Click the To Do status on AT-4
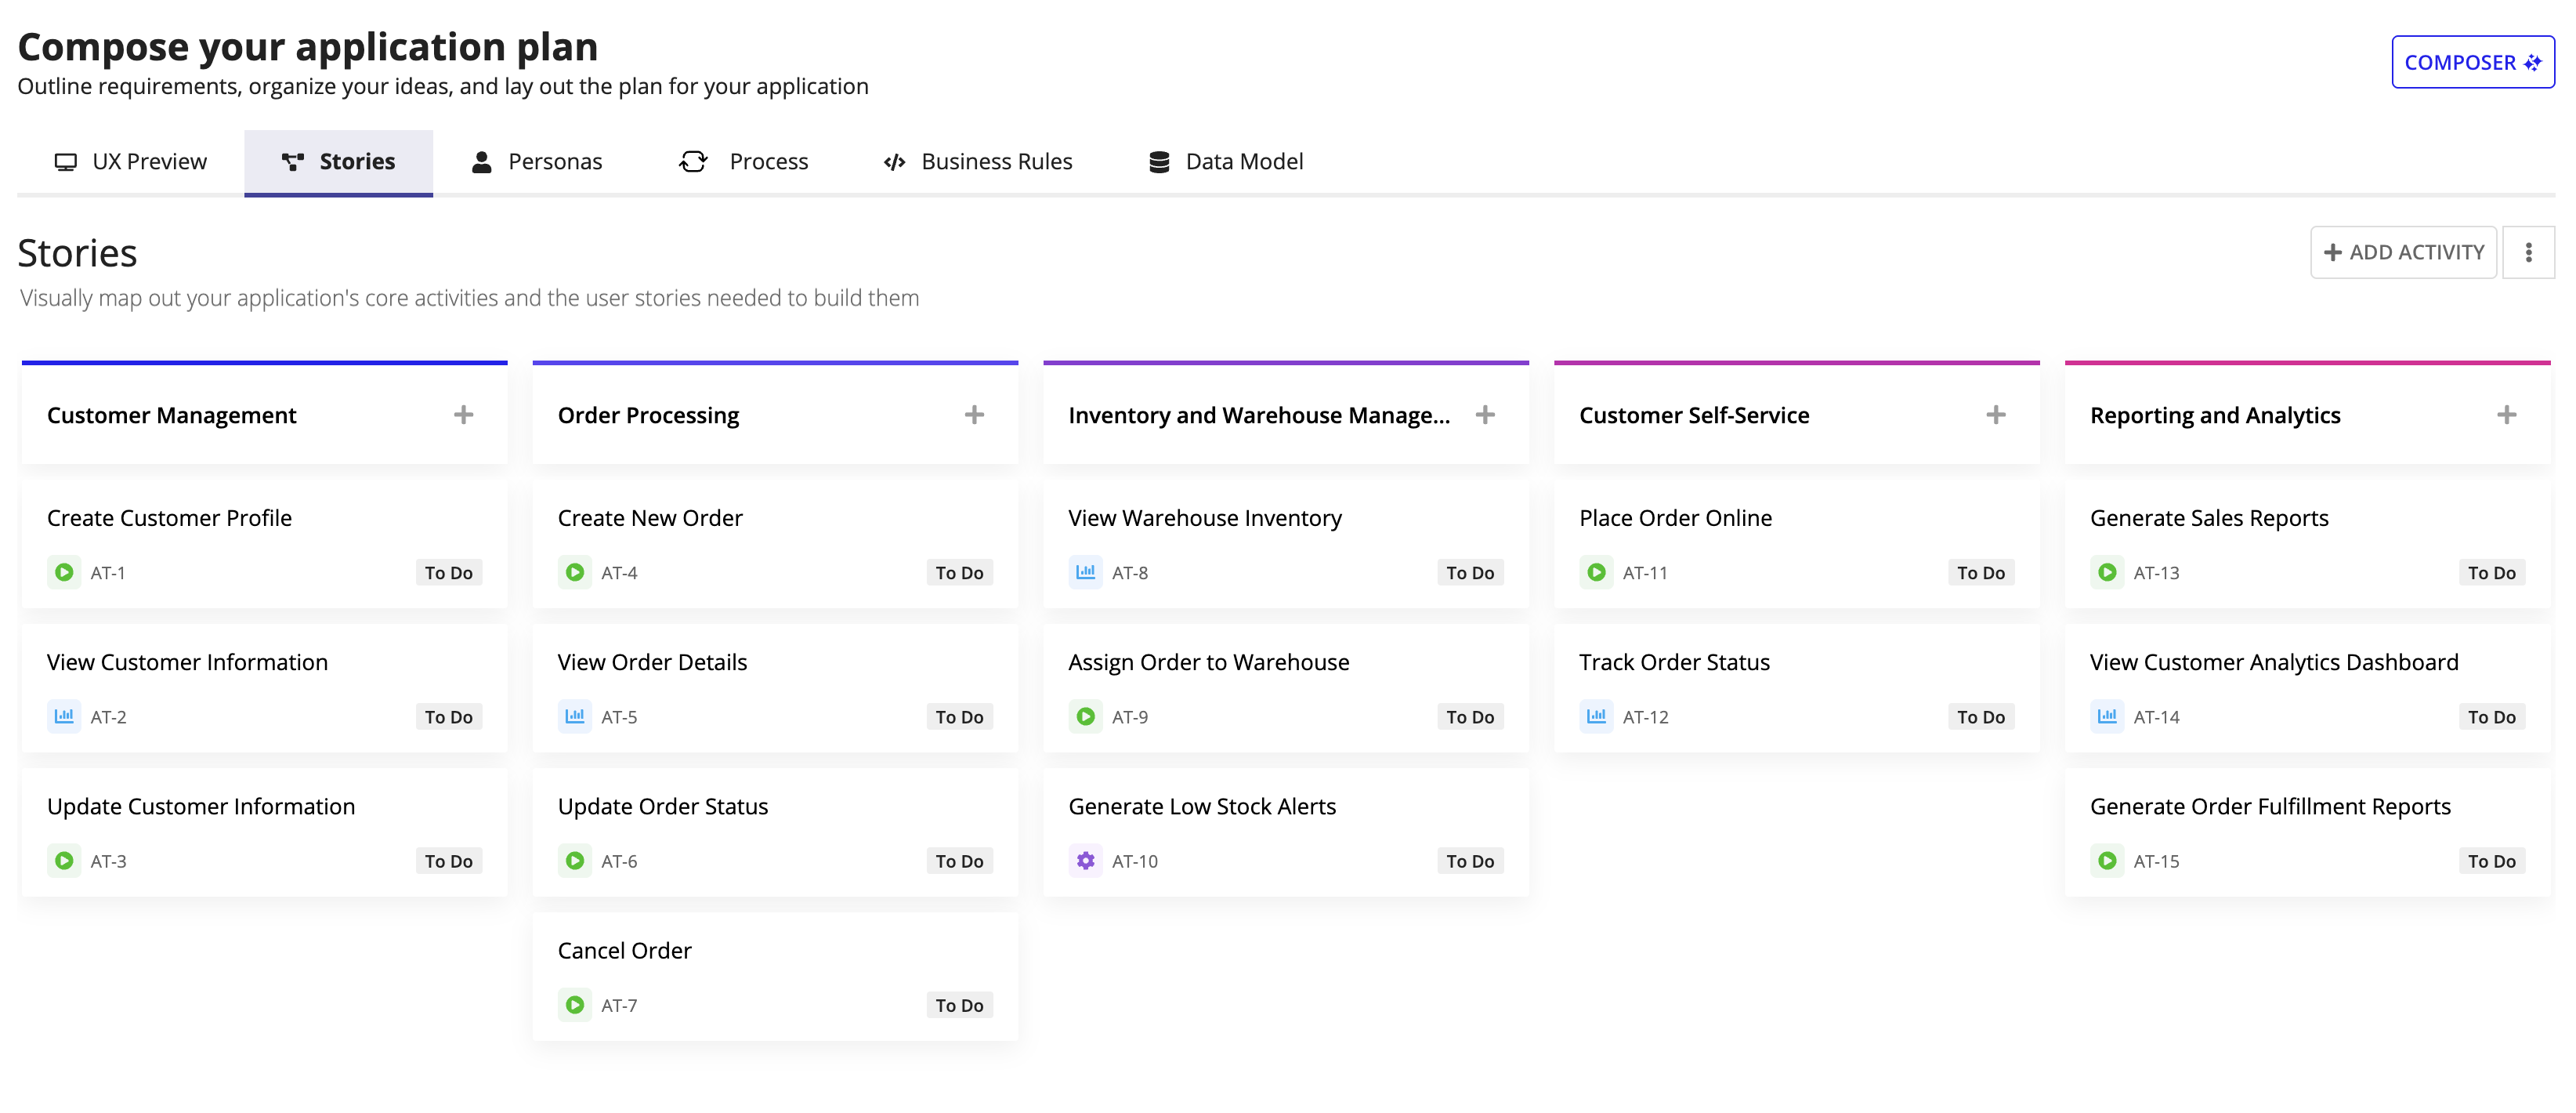The width and height of the screenshot is (2576, 1113). [960, 572]
